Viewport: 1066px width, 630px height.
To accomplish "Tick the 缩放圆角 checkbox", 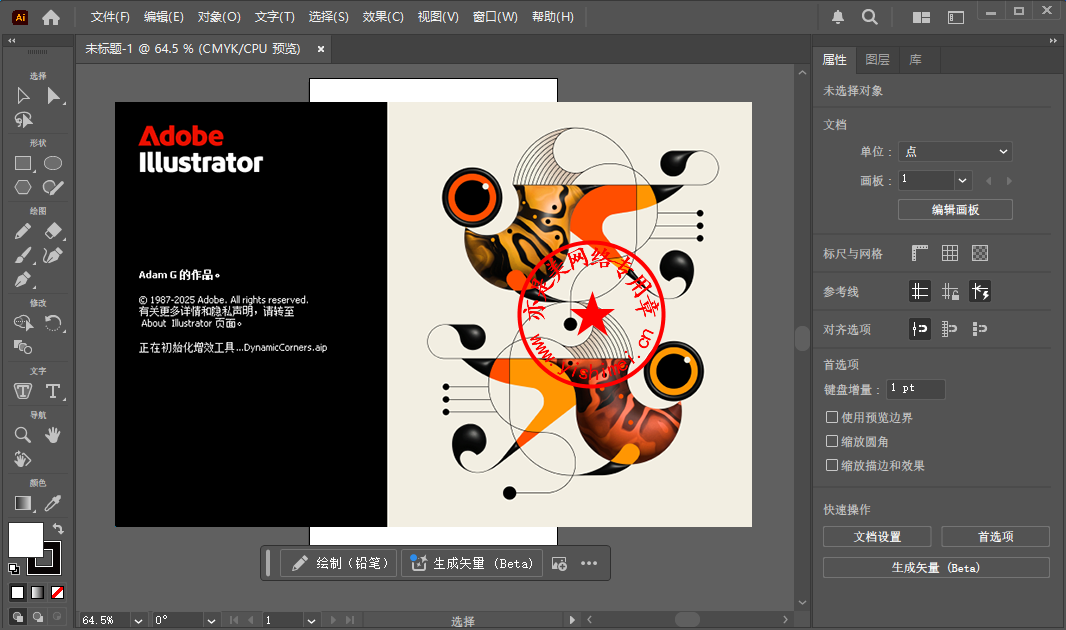I will 831,441.
